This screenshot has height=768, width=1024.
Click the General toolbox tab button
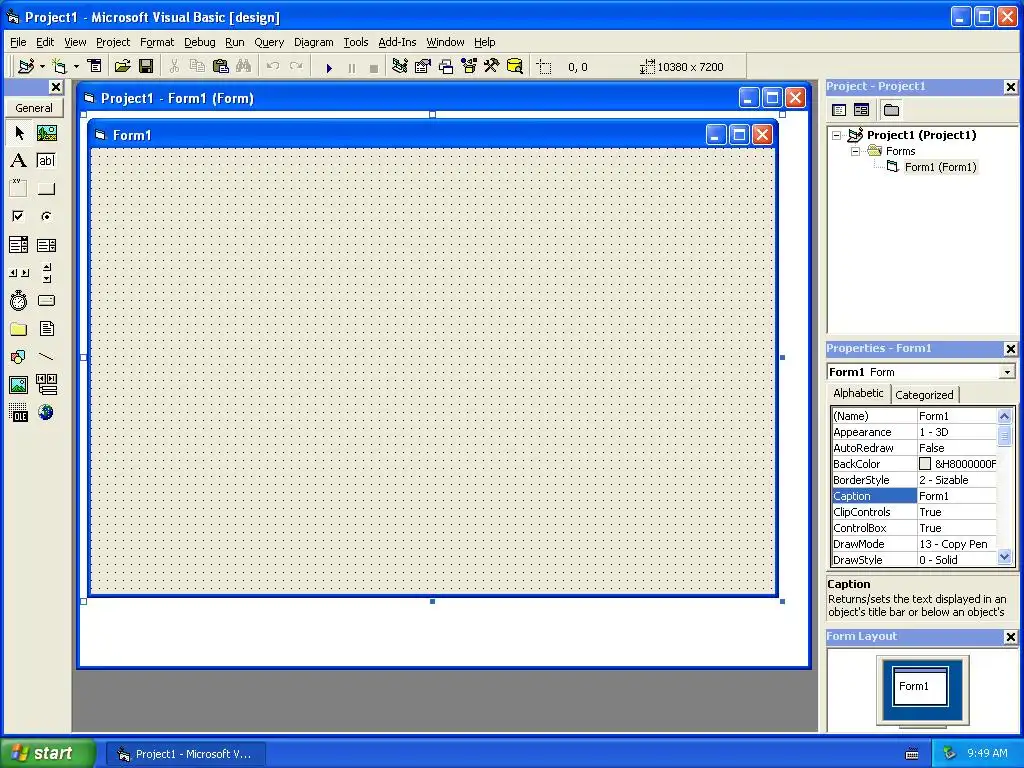tap(34, 108)
